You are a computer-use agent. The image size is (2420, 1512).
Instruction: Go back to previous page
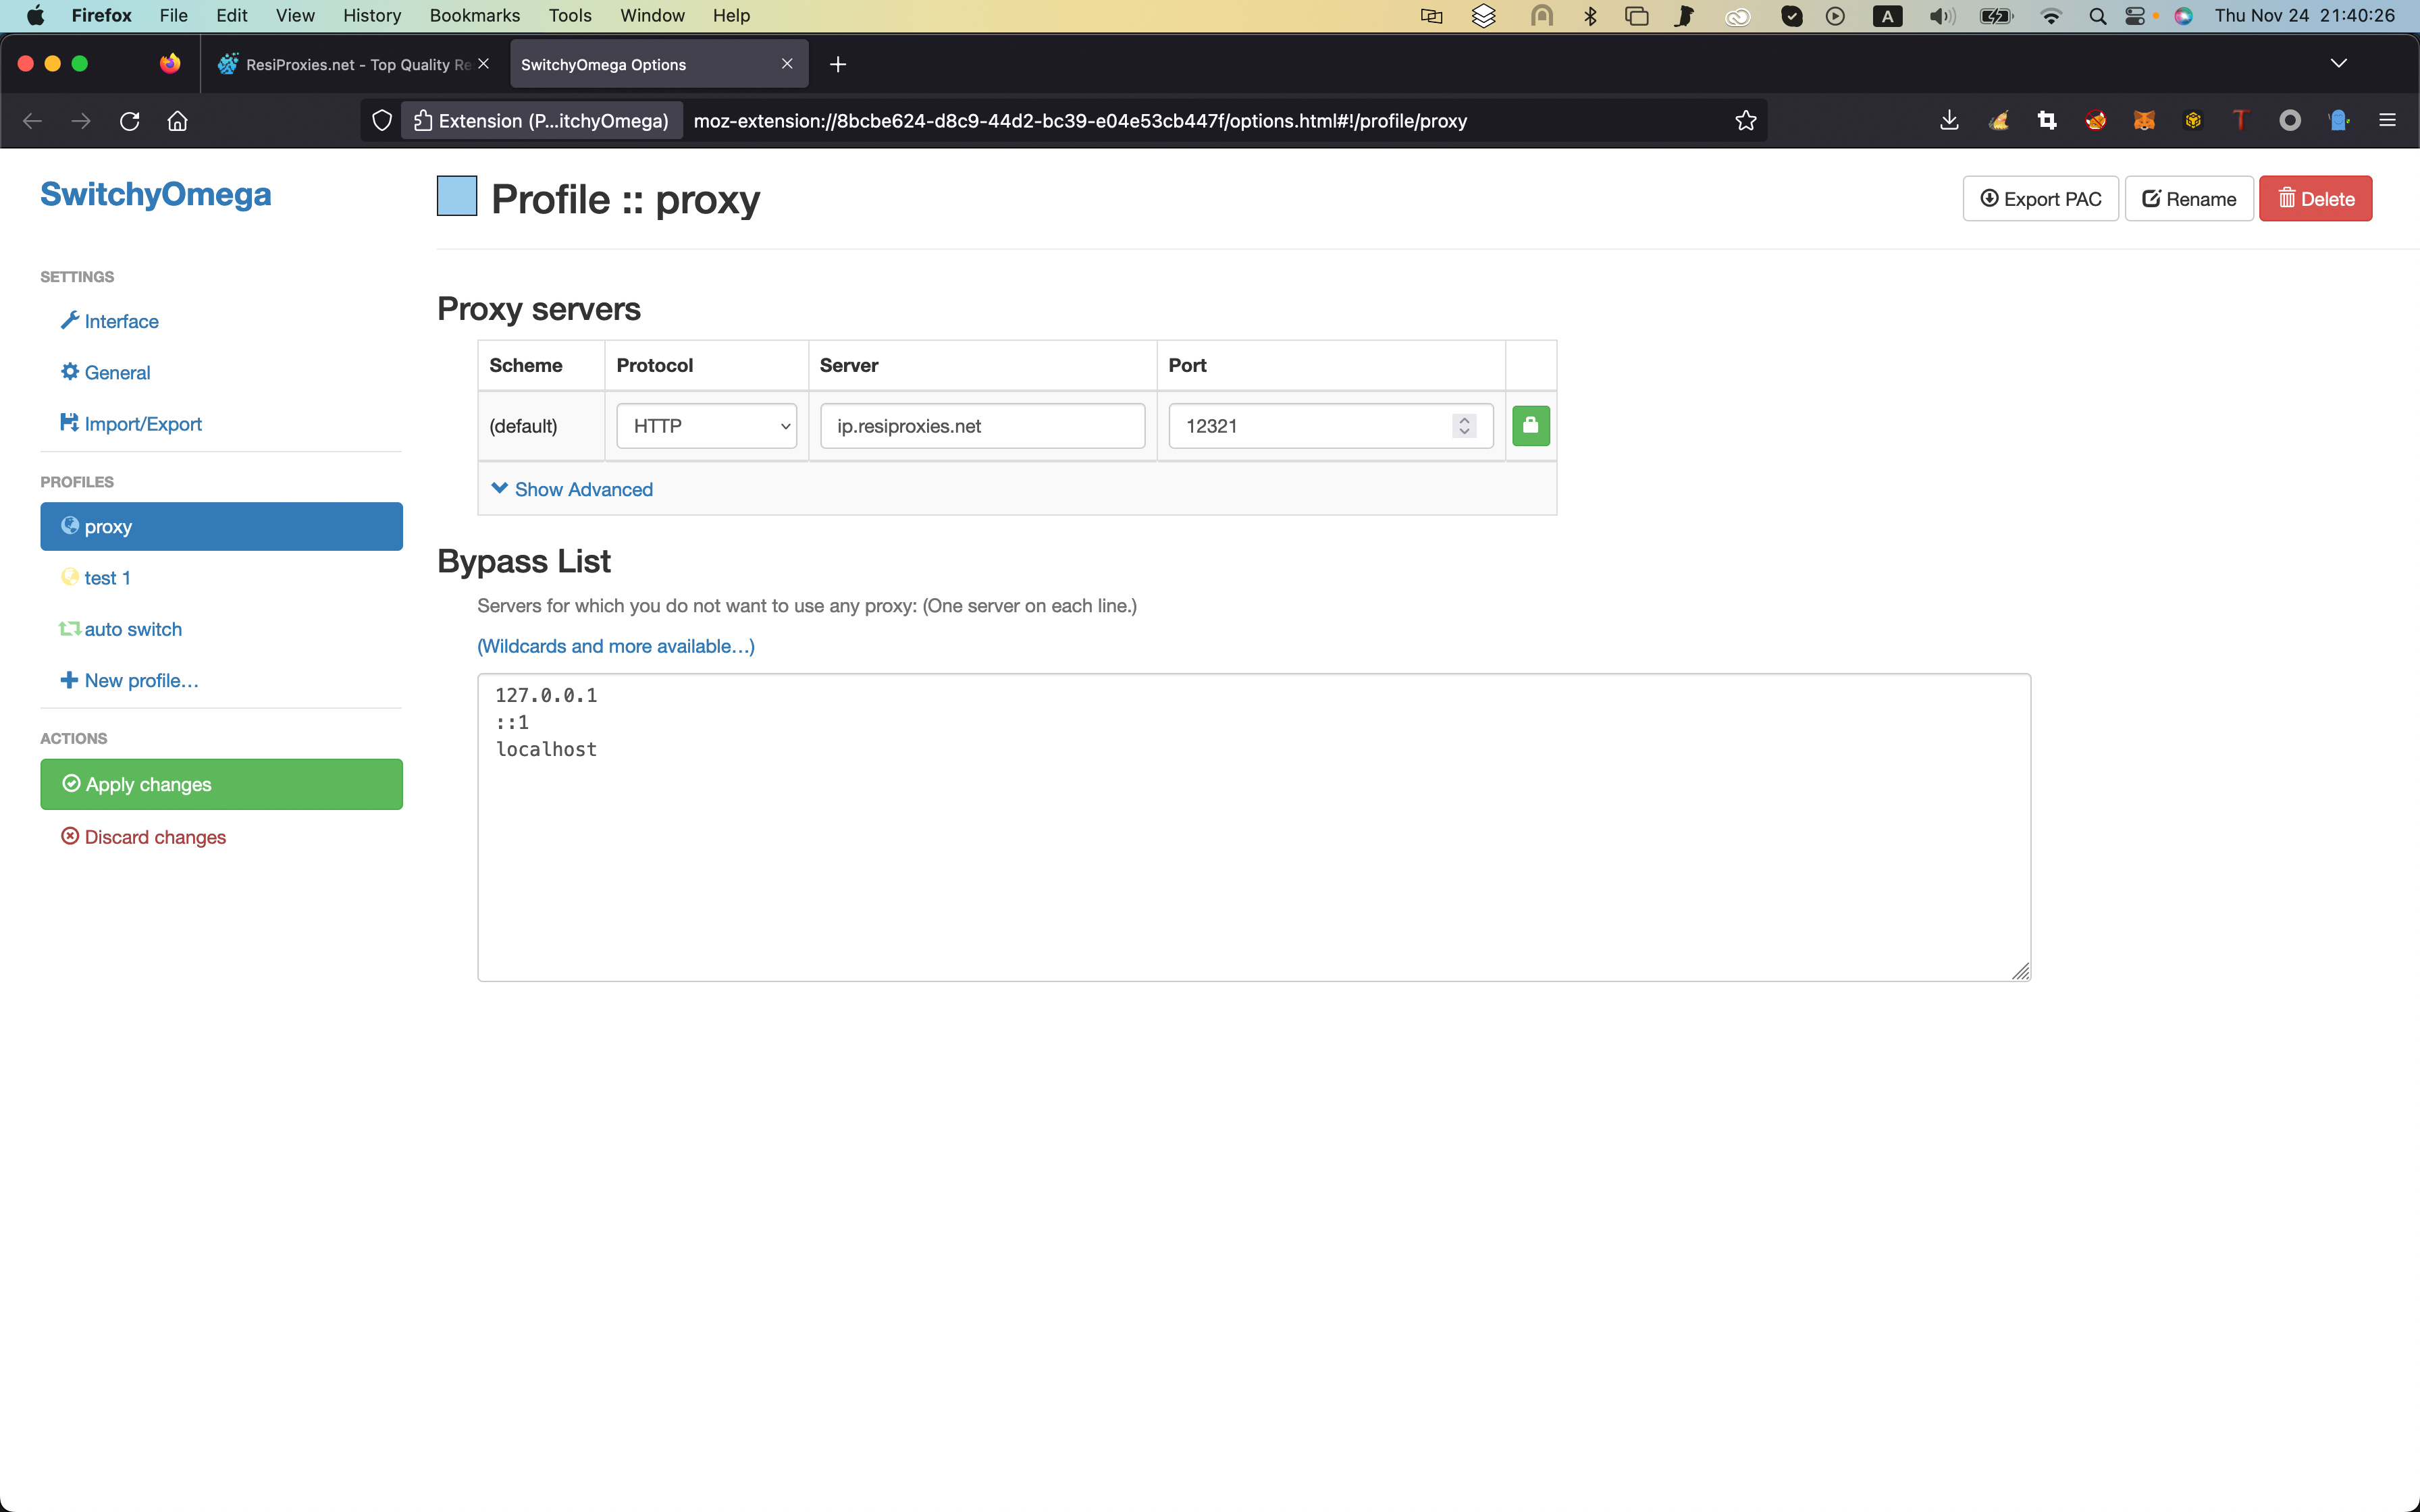pyautogui.click(x=32, y=121)
